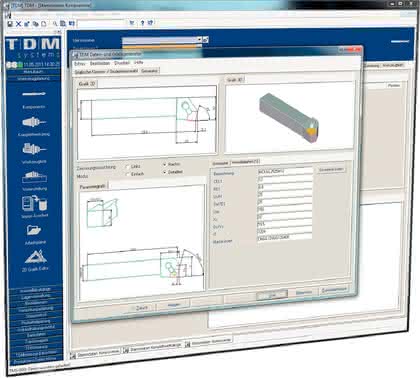Open the Arbeitspläne folder icon in sidebar
The image size is (420, 378).
34,230
